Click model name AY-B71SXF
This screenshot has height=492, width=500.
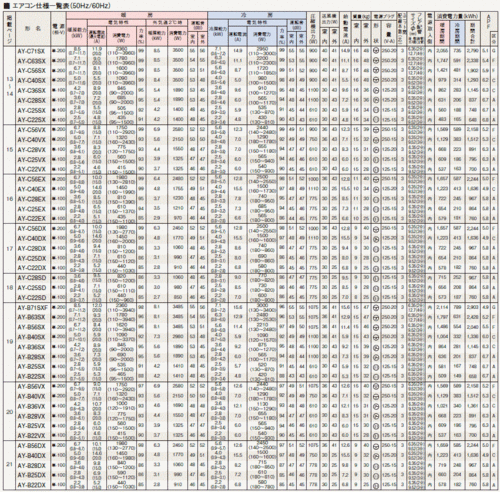click(32, 307)
